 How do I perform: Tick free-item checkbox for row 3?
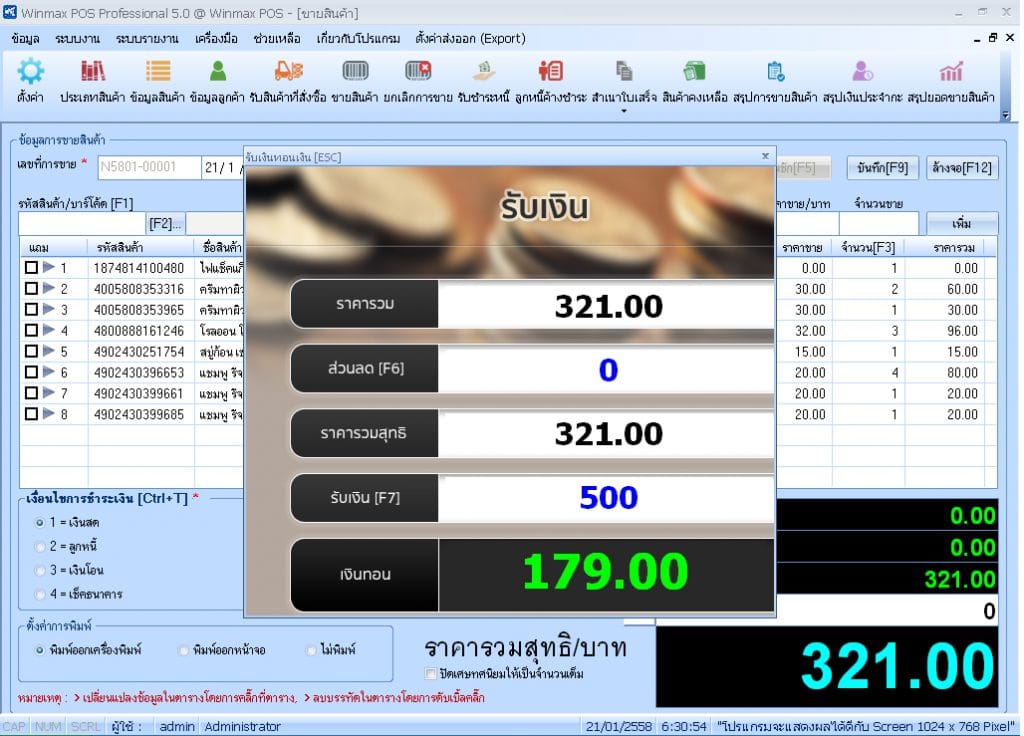(31, 309)
